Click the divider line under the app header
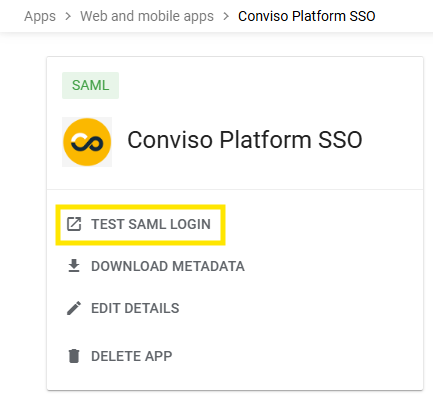This screenshot has height=400, width=433. pos(235,190)
